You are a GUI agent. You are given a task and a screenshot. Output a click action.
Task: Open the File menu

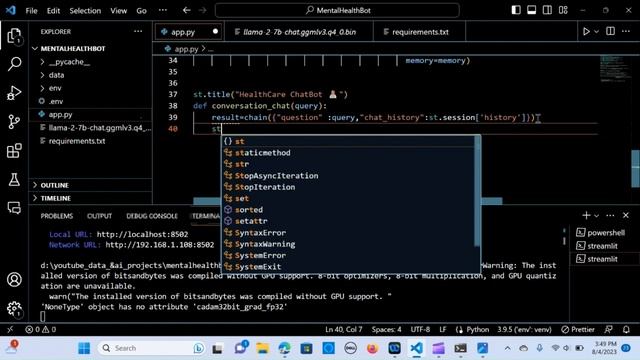31,11
